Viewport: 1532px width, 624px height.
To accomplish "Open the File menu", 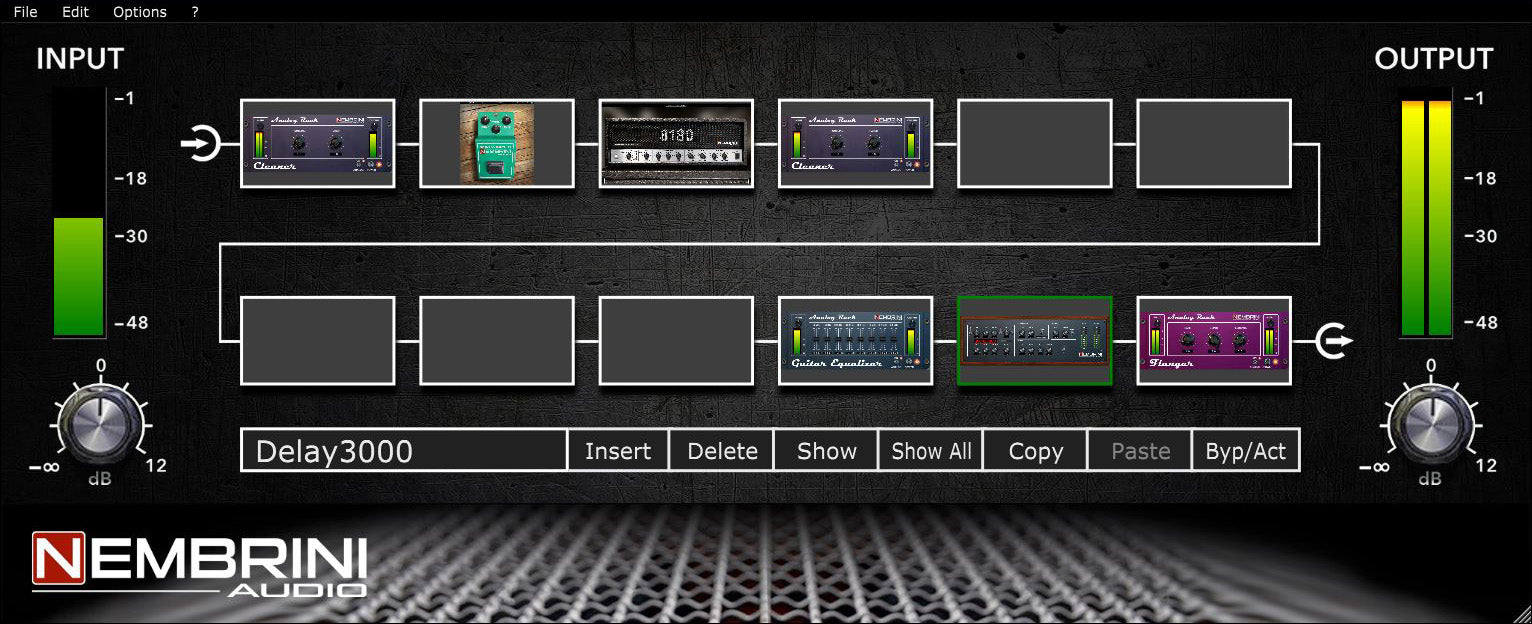I will pos(25,12).
